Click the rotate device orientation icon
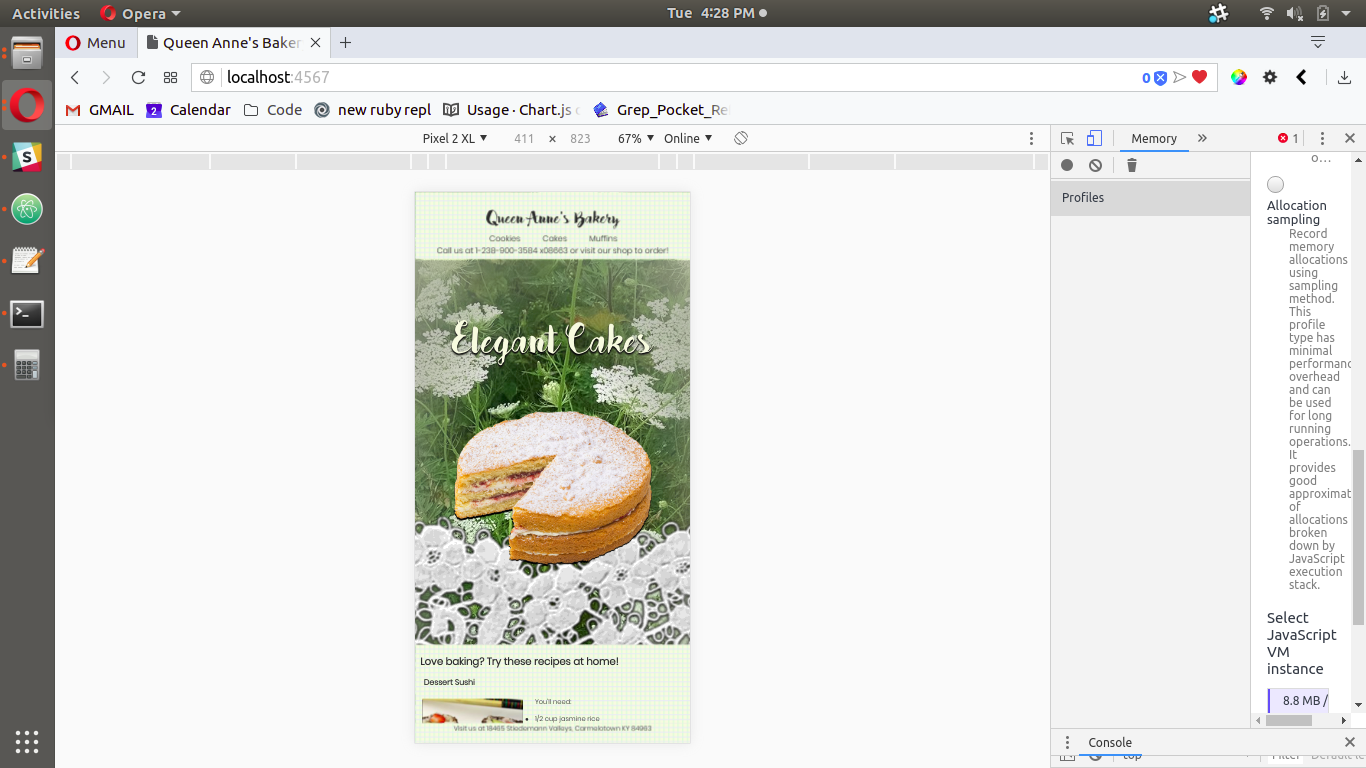1366x768 pixels. click(x=741, y=138)
